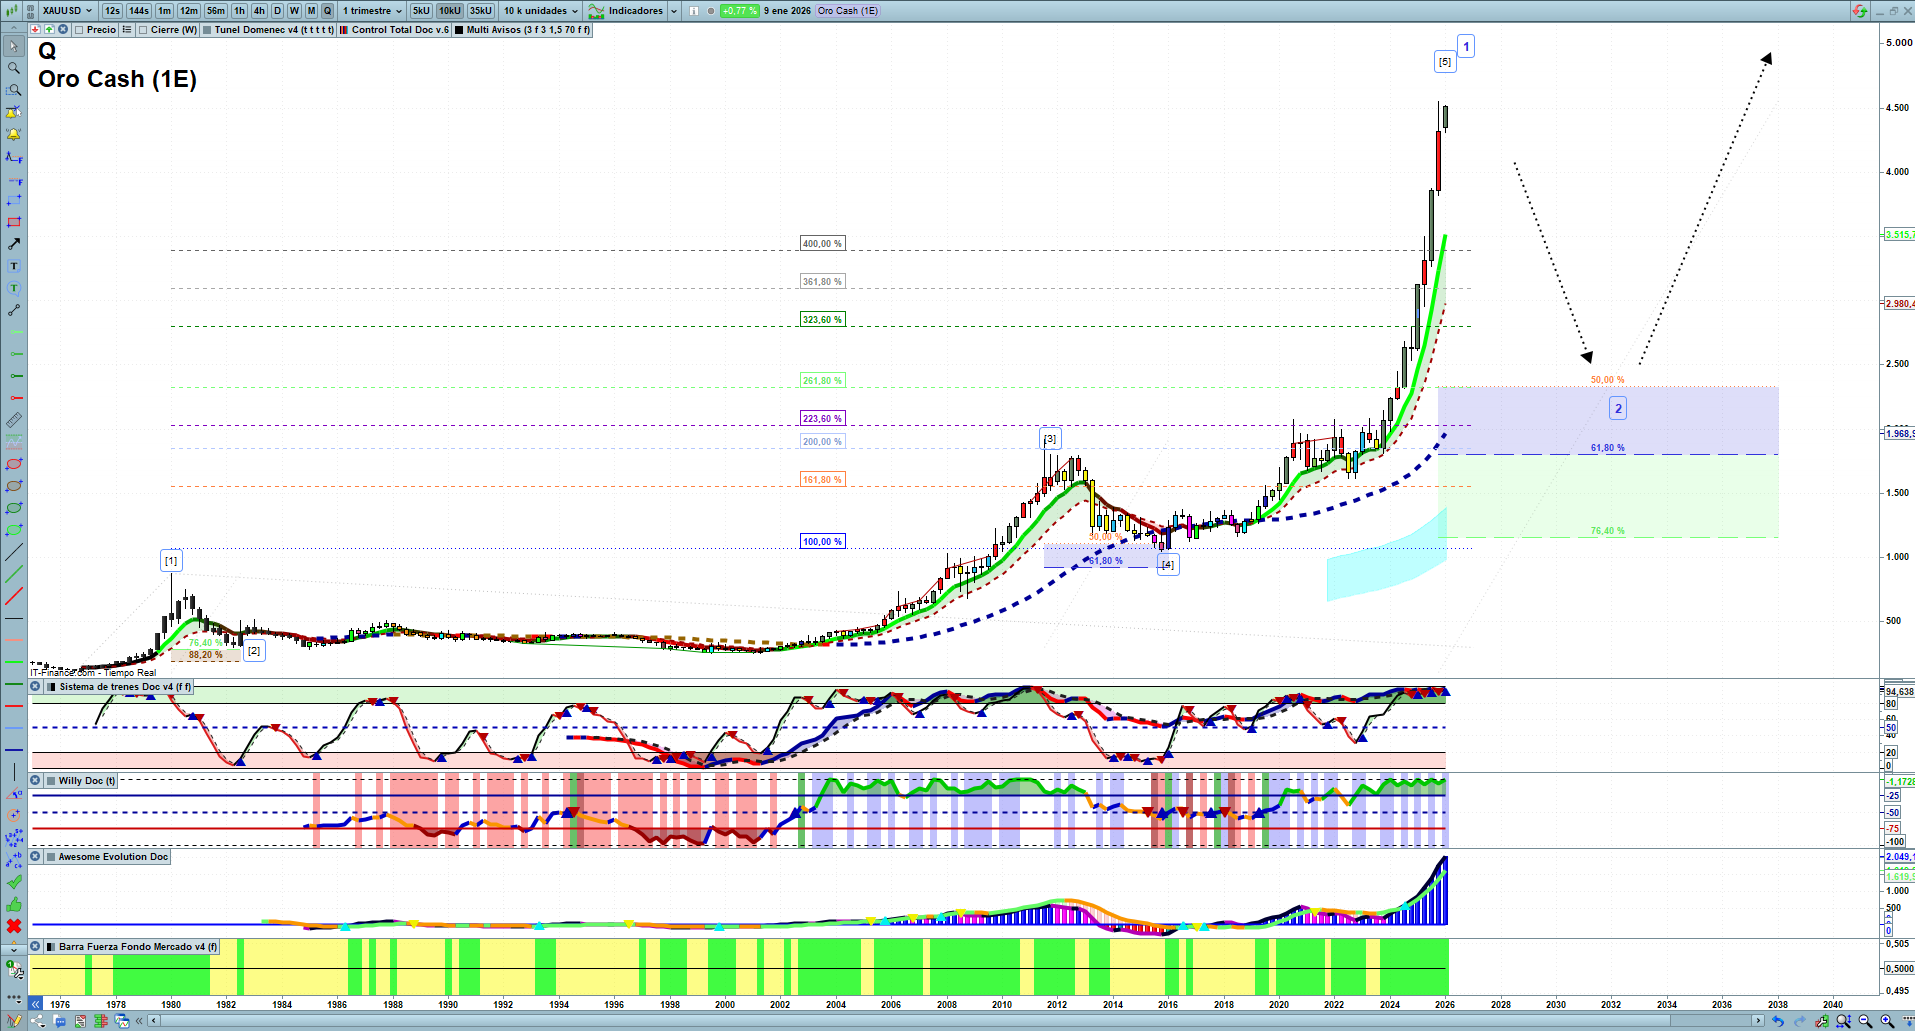Screen dimensions: 1915x1031
Task: Choose the red ellipse drawing tool
Action: 14,464
